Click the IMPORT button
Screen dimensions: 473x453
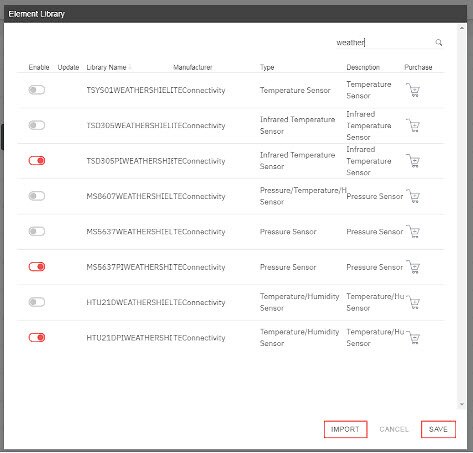click(346, 429)
